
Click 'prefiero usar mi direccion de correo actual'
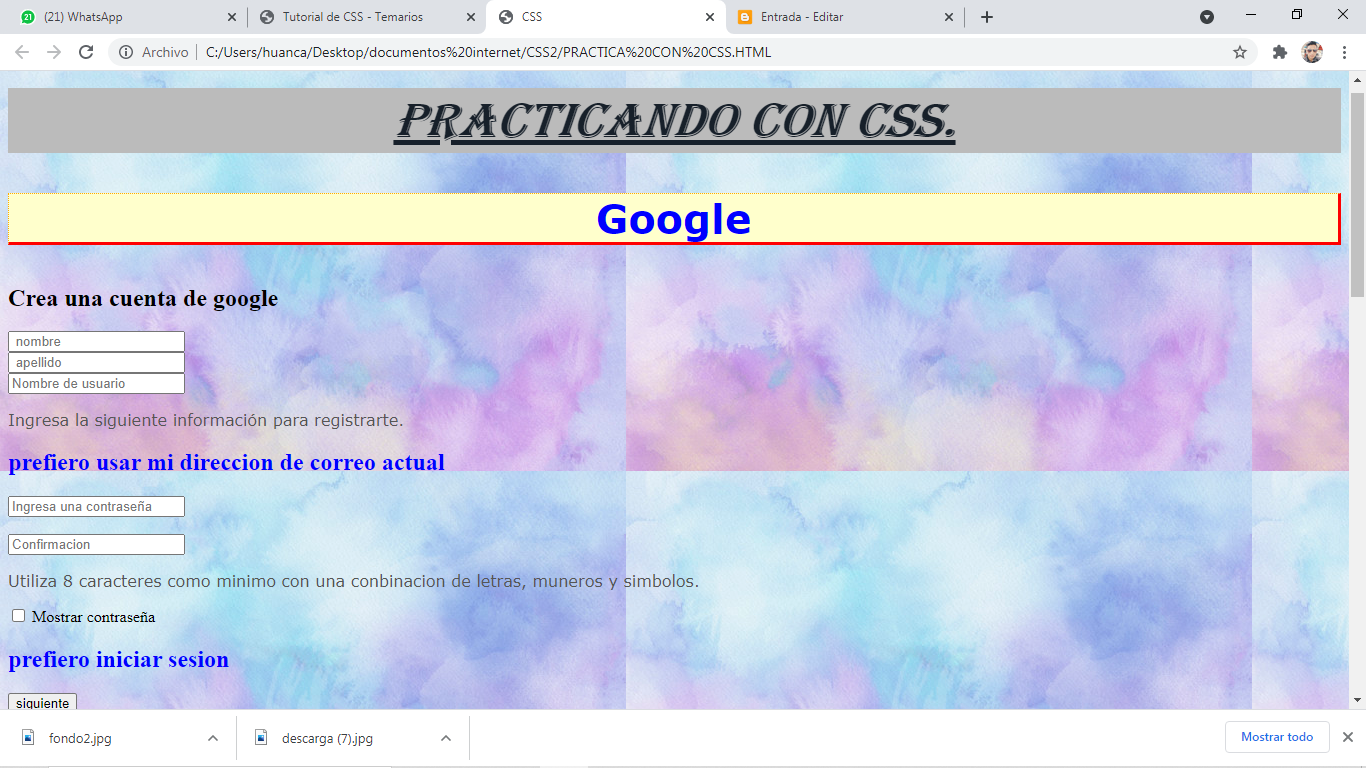(x=226, y=463)
